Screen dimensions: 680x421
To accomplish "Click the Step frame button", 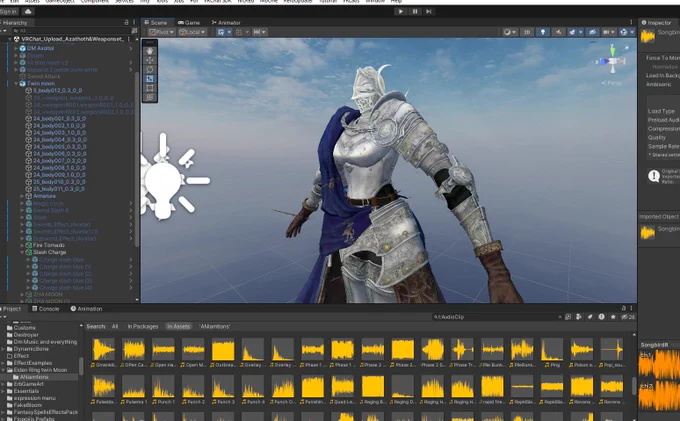I will click(428, 12).
